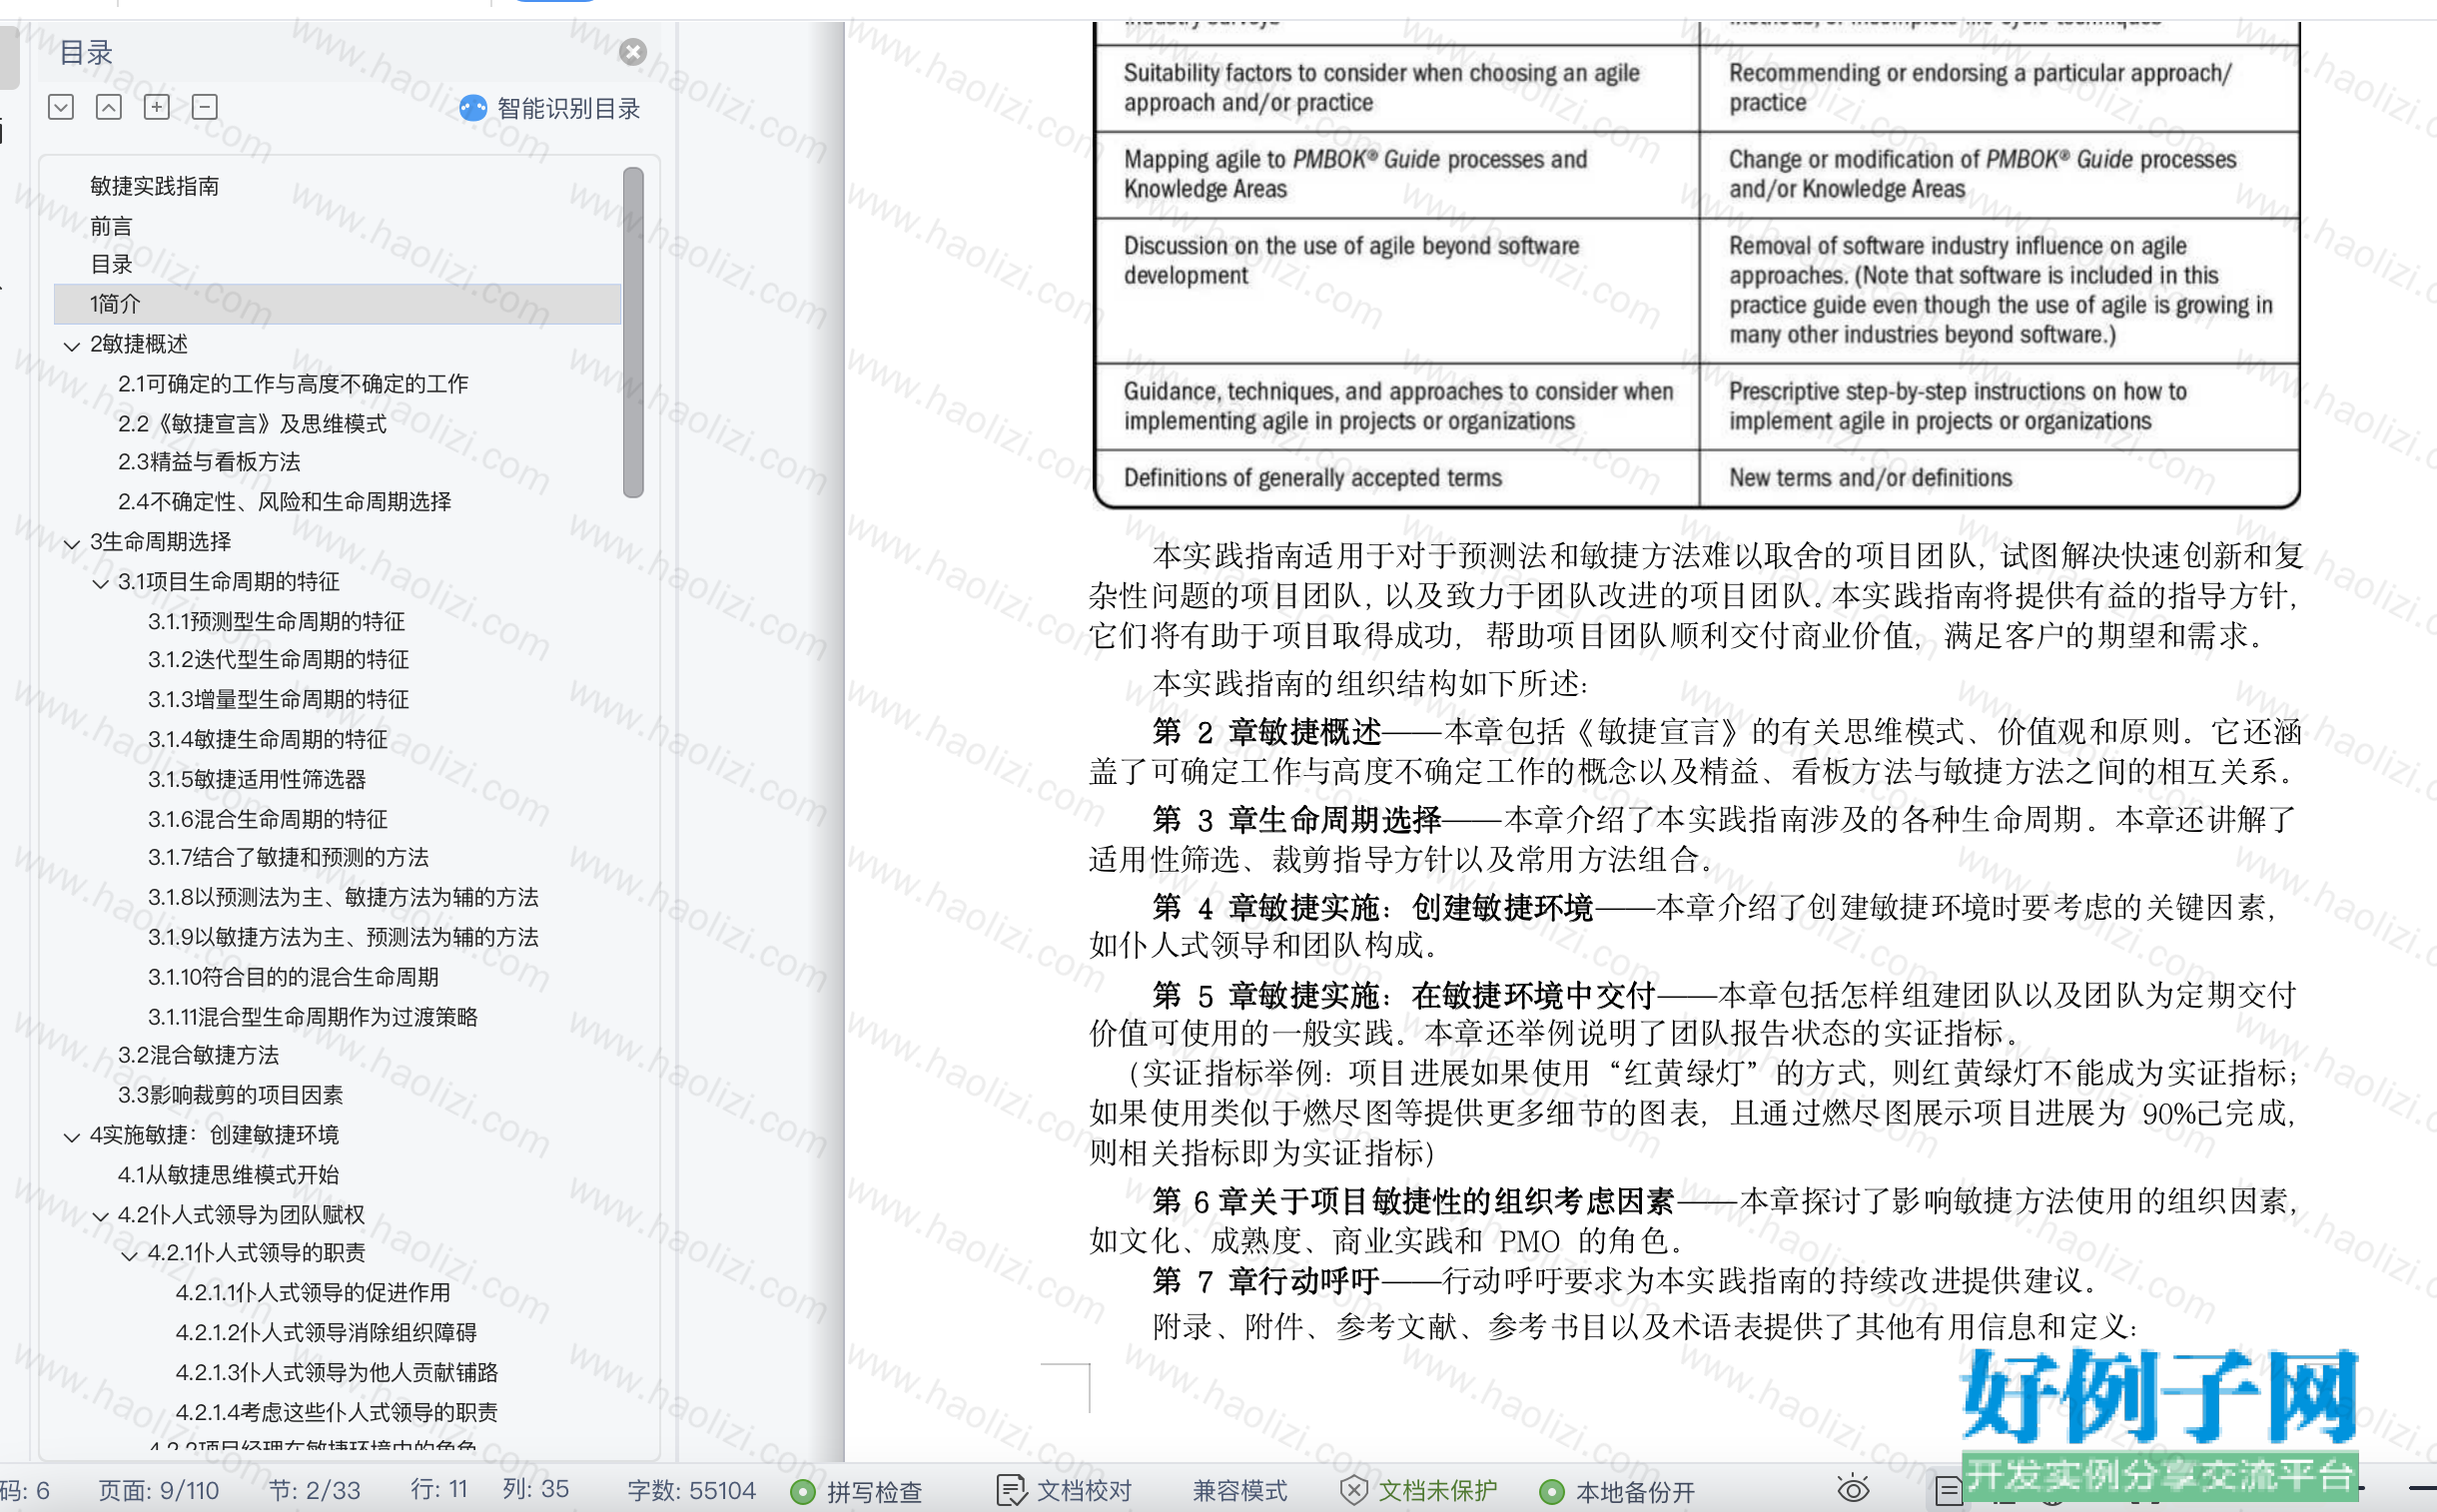Image resolution: width=2437 pixels, height=1512 pixels.
Task: Click the 兼容模式 status label
Action: (1240, 1491)
